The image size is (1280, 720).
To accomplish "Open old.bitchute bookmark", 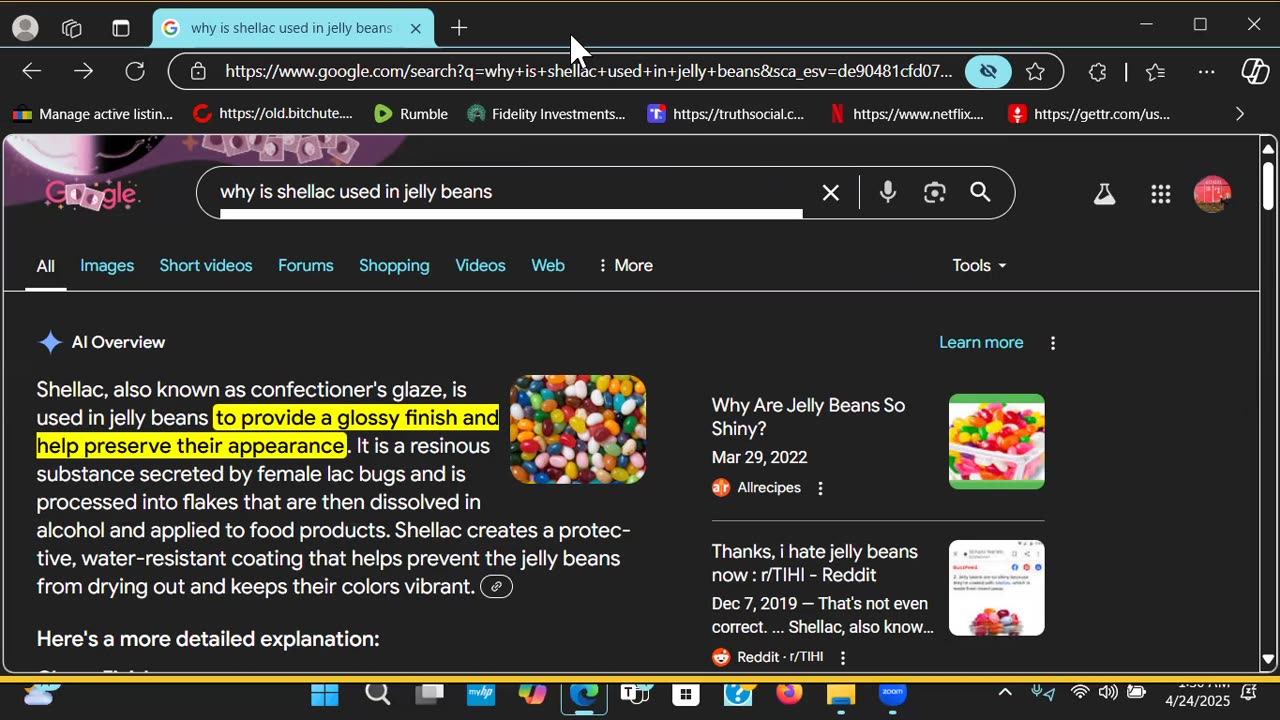I will (x=273, y=114).
